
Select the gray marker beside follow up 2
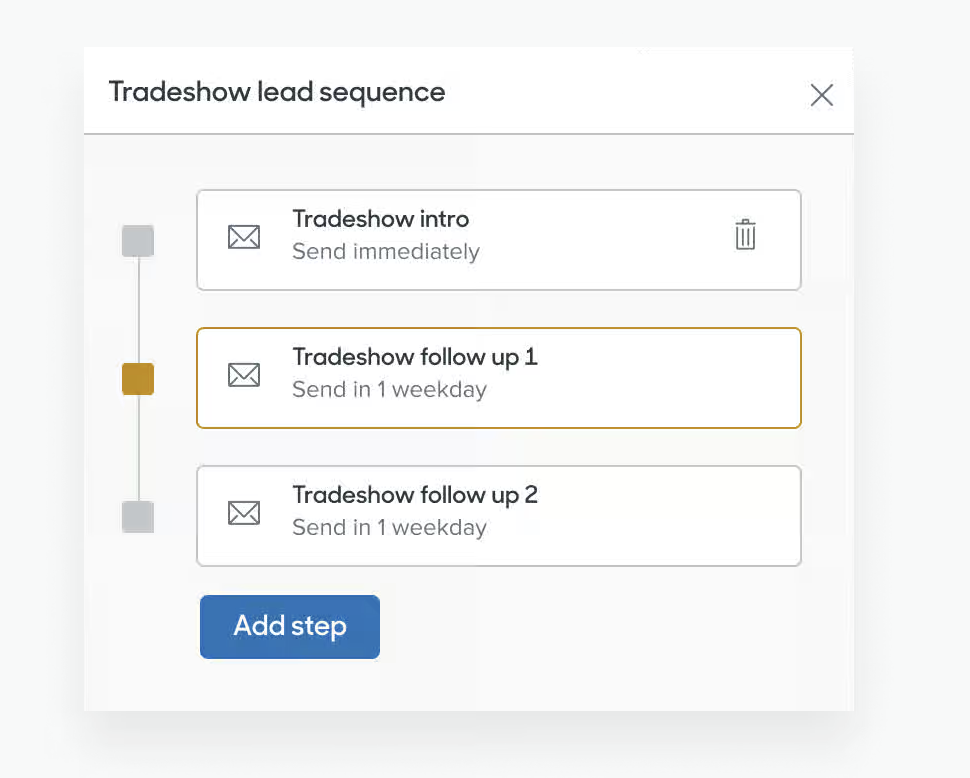(138, 517)
